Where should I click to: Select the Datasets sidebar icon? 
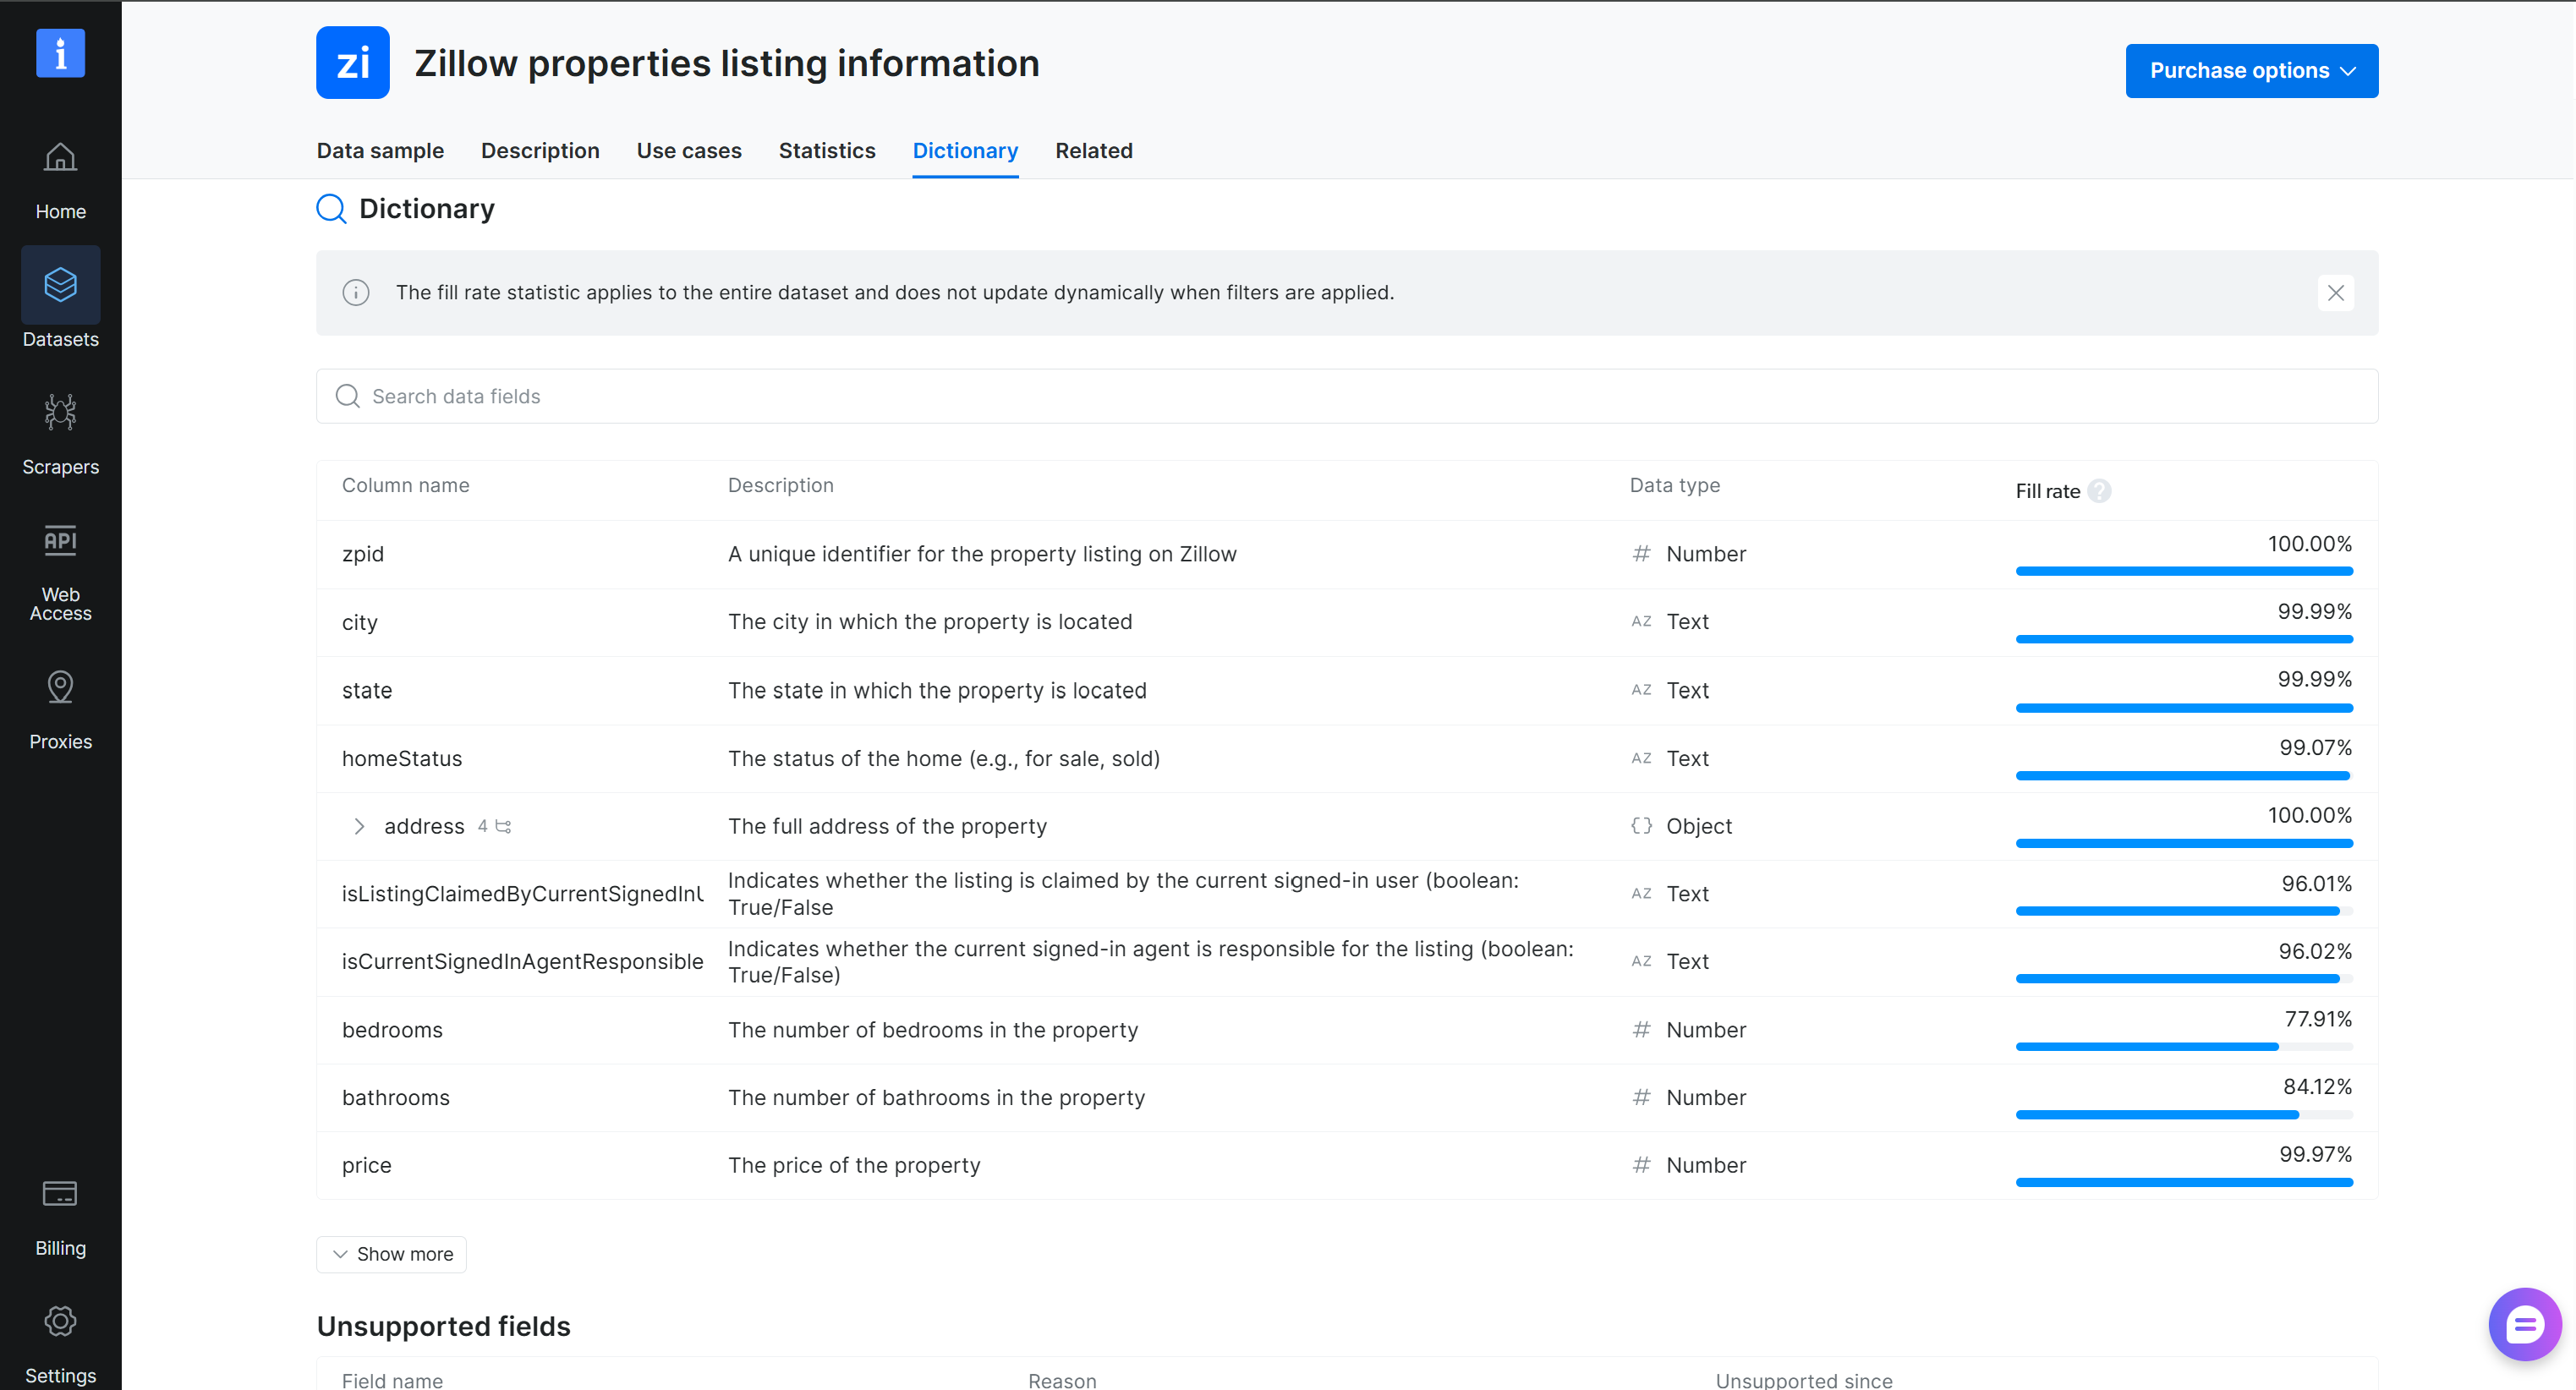point(60,285)
